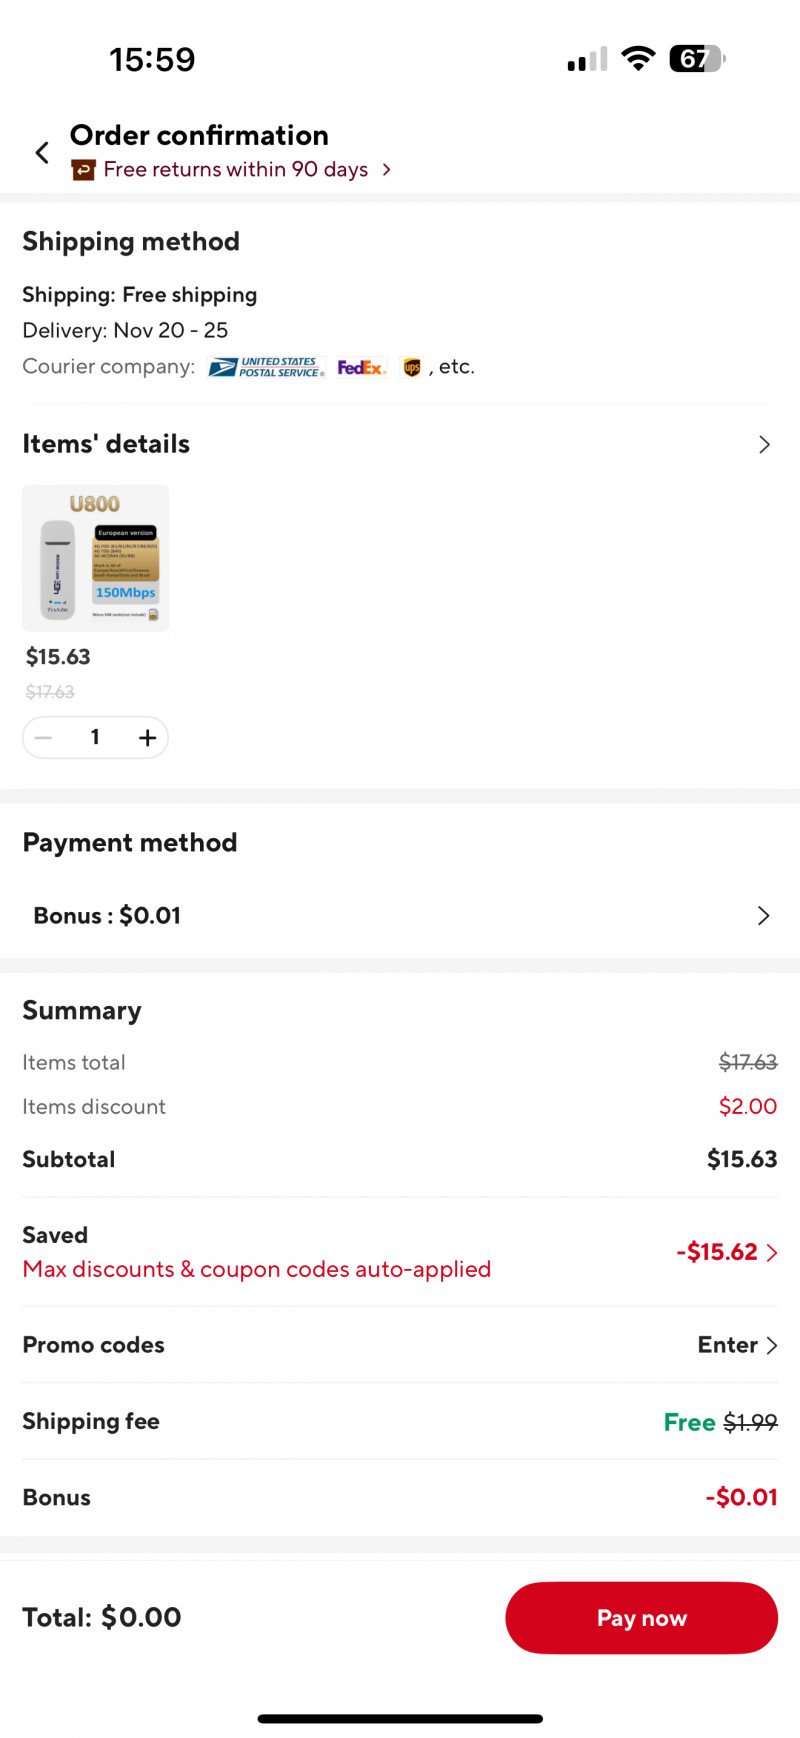Viewport: 800px width, 1738px height.
Task: Open Promo codes Enter option
Action: pyautogui.click(x=737, y=1345)
